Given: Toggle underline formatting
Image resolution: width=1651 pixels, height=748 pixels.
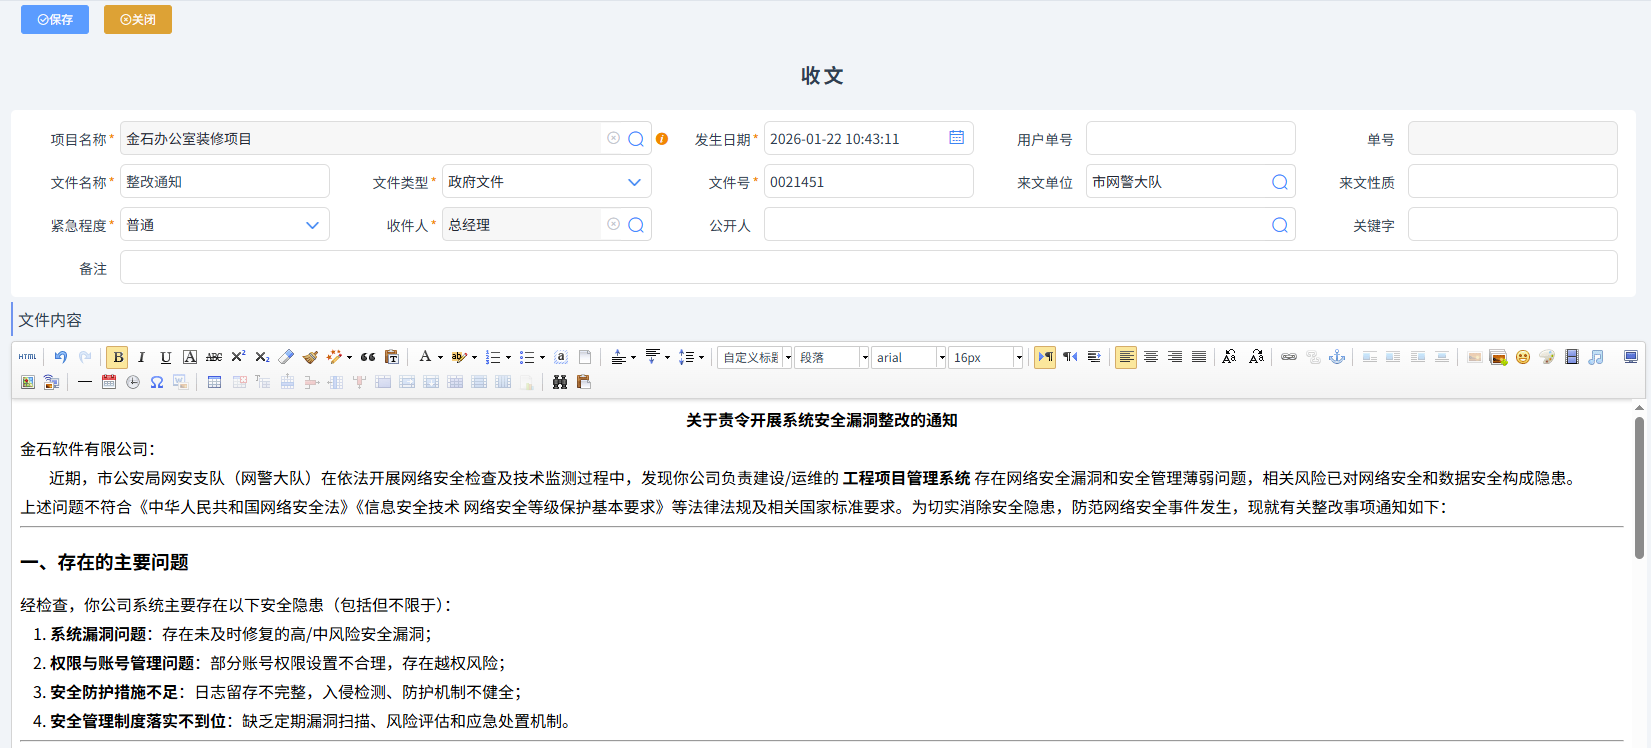Looking at the screenshot, I should point(166,357).
